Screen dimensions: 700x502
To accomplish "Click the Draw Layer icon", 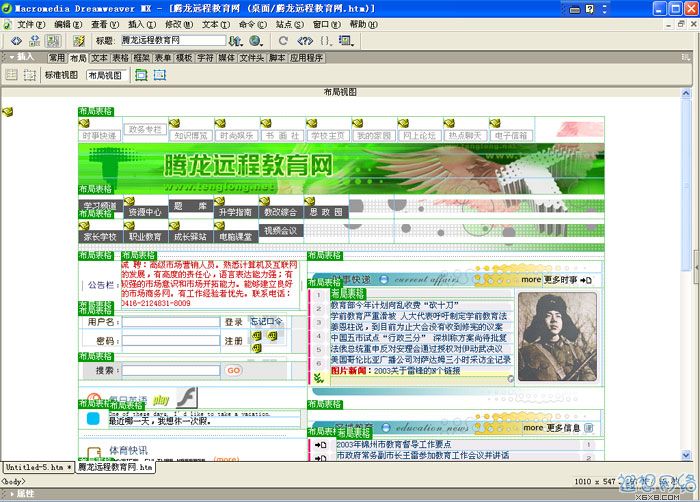I will tap(29, 75).
